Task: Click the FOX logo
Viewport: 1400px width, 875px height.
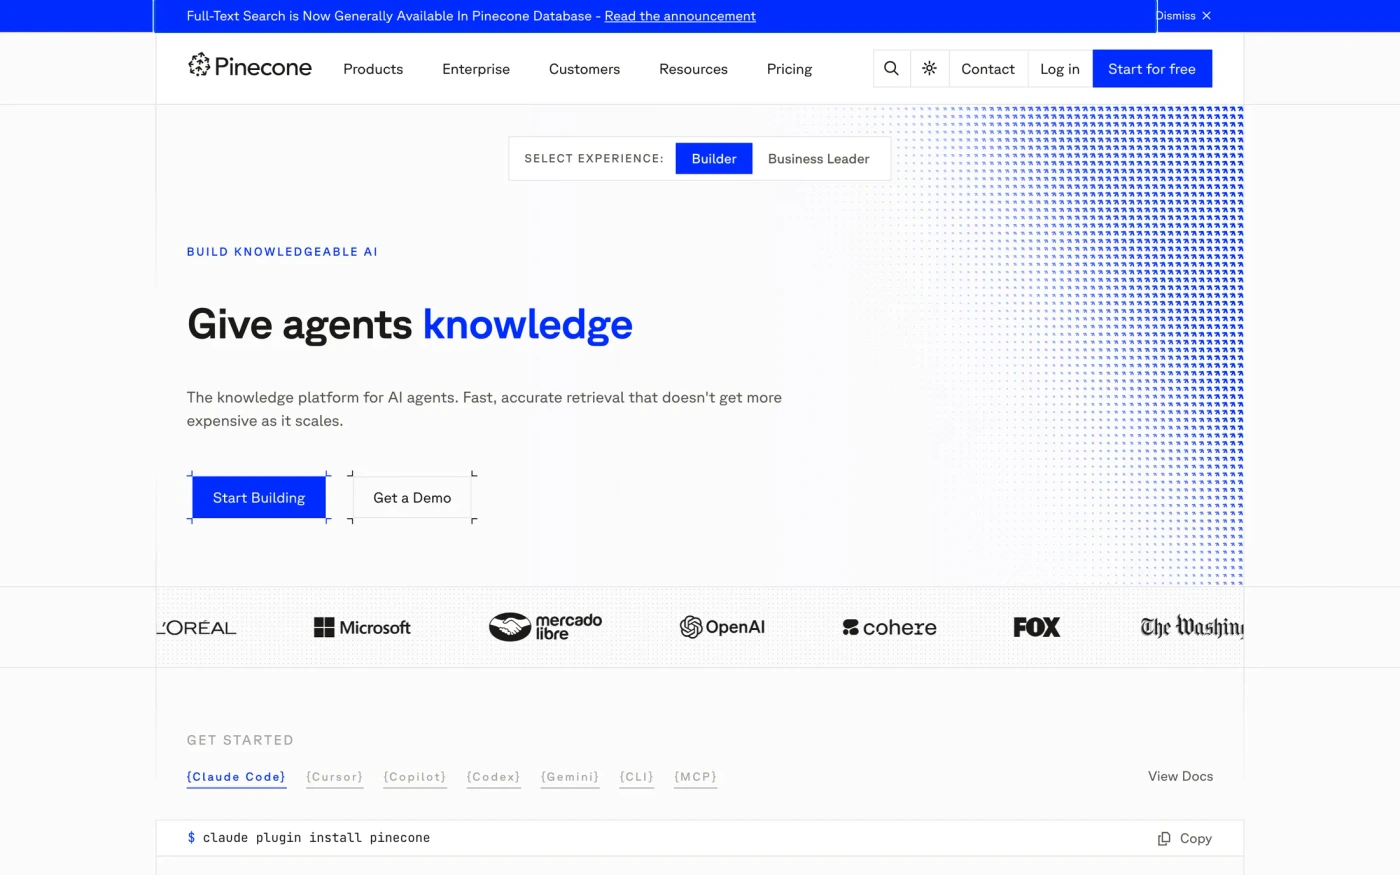Action: [x=1036, y=627]
